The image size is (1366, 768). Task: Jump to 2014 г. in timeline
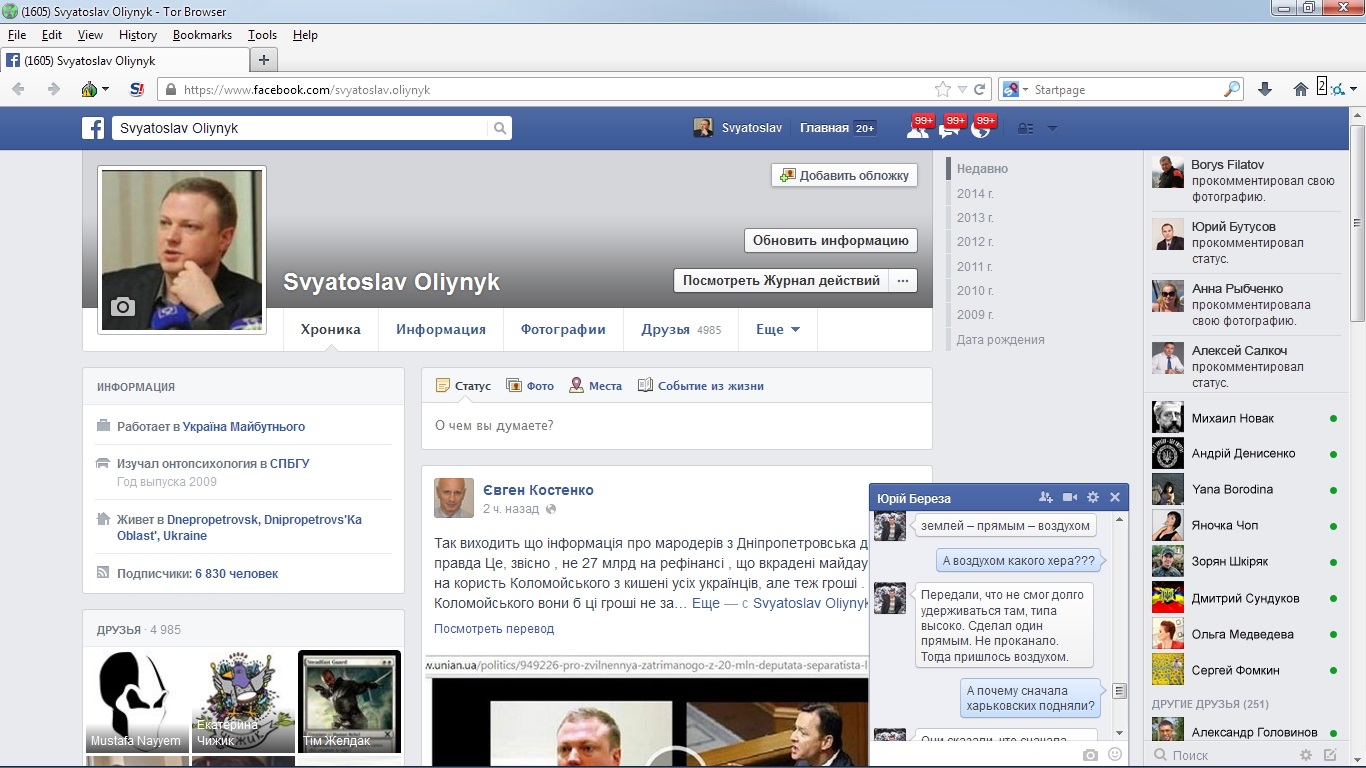point(975,193)
